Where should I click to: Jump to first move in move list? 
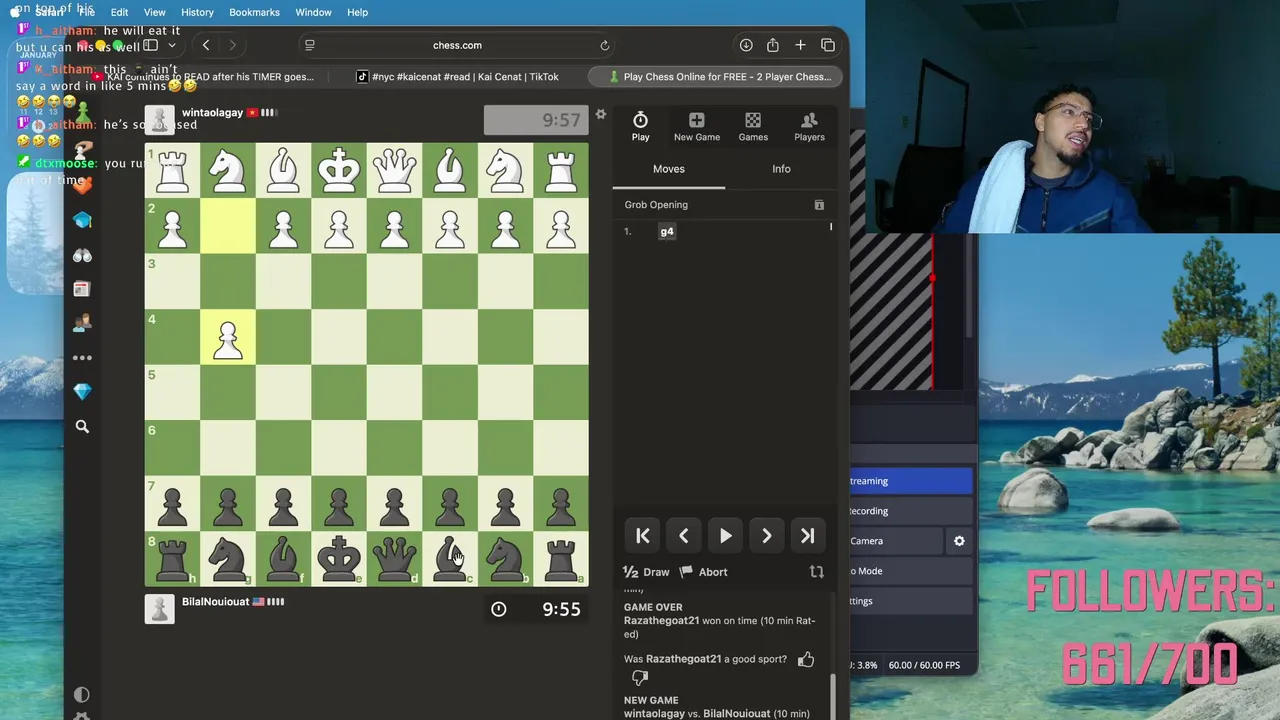click(643, 536)
